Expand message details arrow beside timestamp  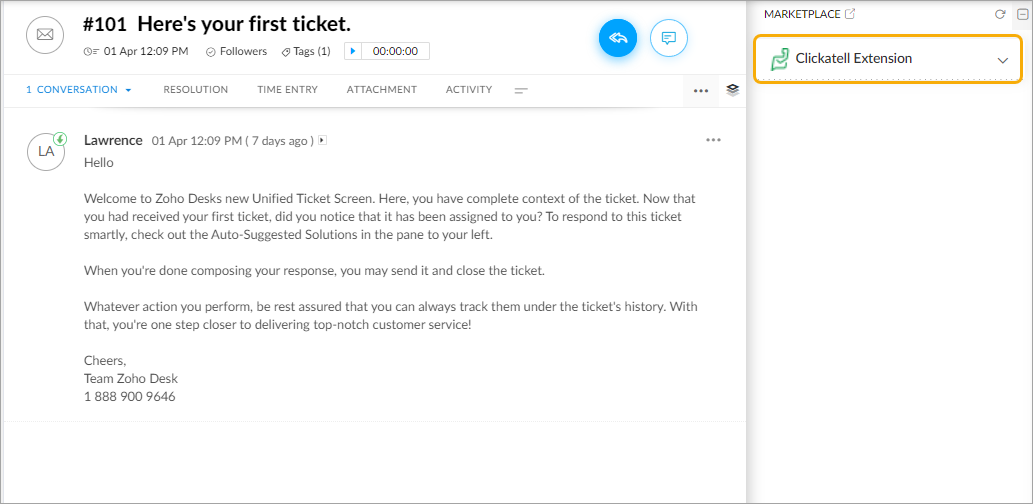[x=322, y=140]
